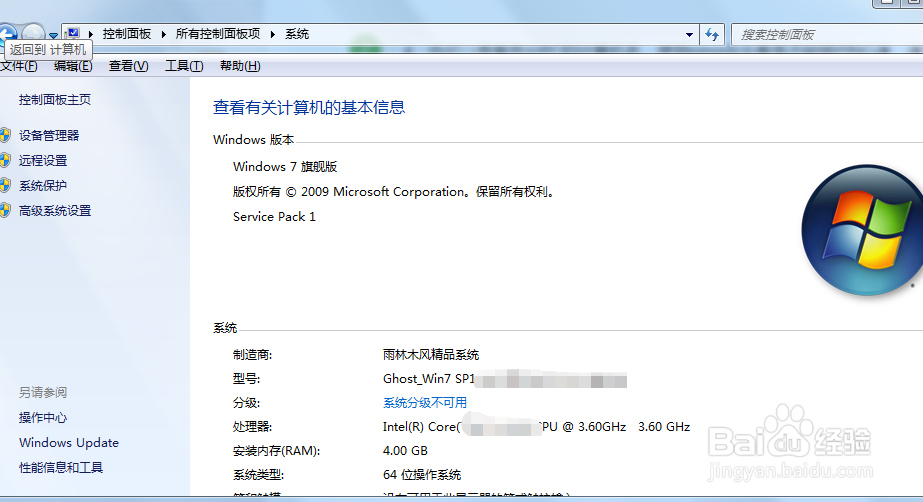923x502 pixels.
Task: Go to 控制面板主页 link
Action: pos(55,99)
